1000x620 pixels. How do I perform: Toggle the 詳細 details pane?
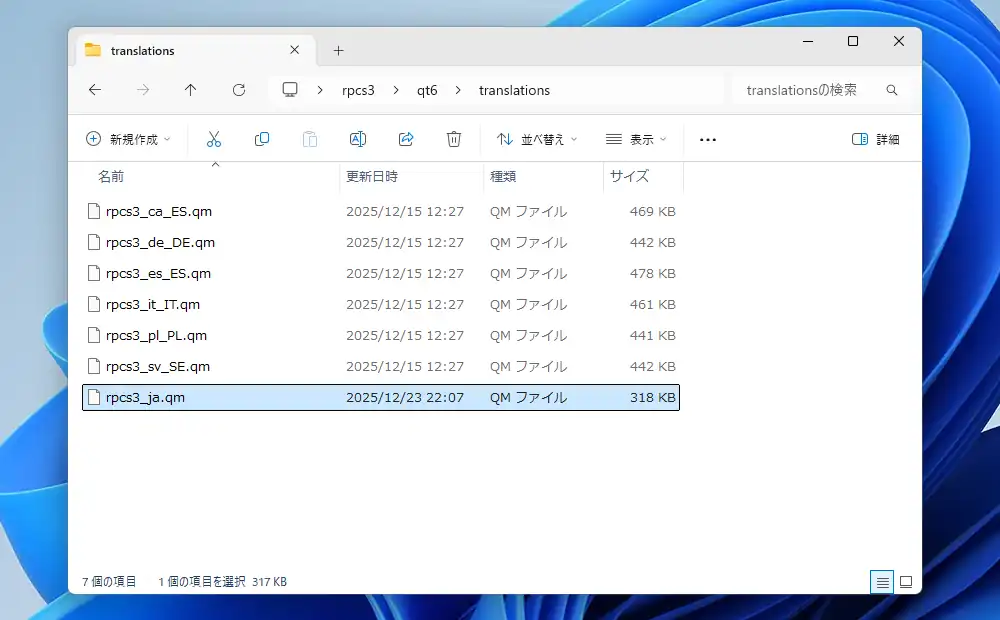click(875, 139)
